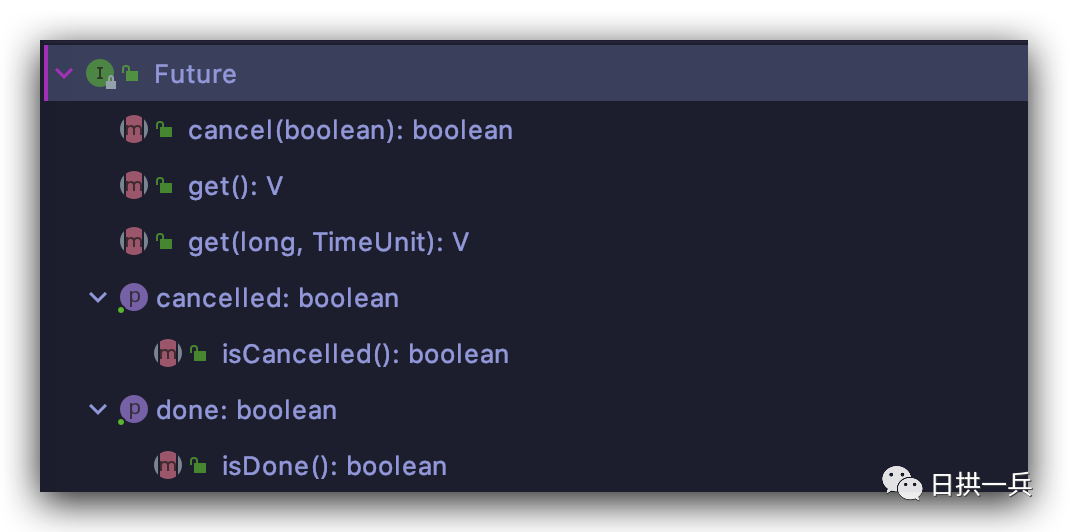Screen dimensions: 1068x532
Task: Select the get(long, TimeUnit): V method
Action: [x=328, y=242]
